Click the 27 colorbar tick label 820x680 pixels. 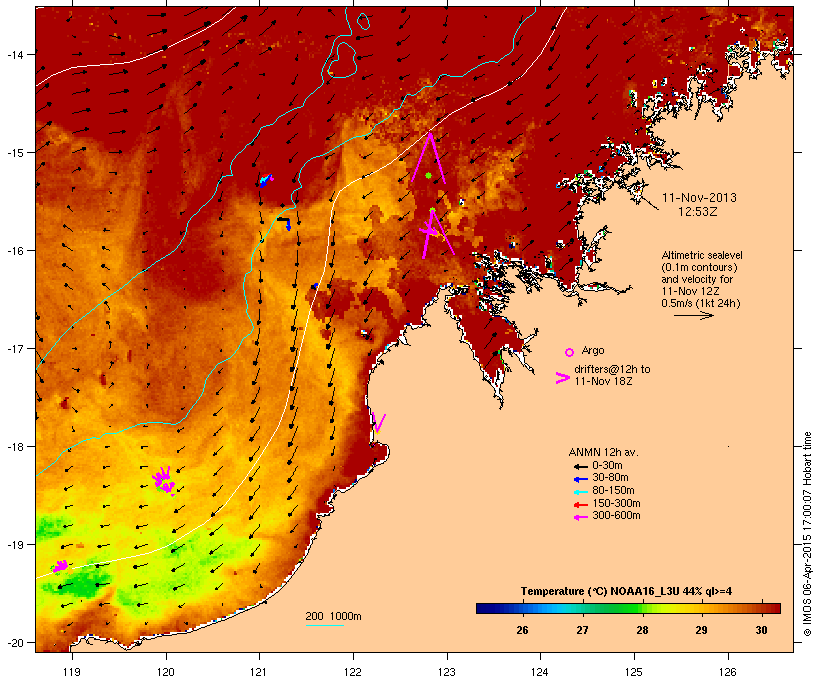coord(582,630)
